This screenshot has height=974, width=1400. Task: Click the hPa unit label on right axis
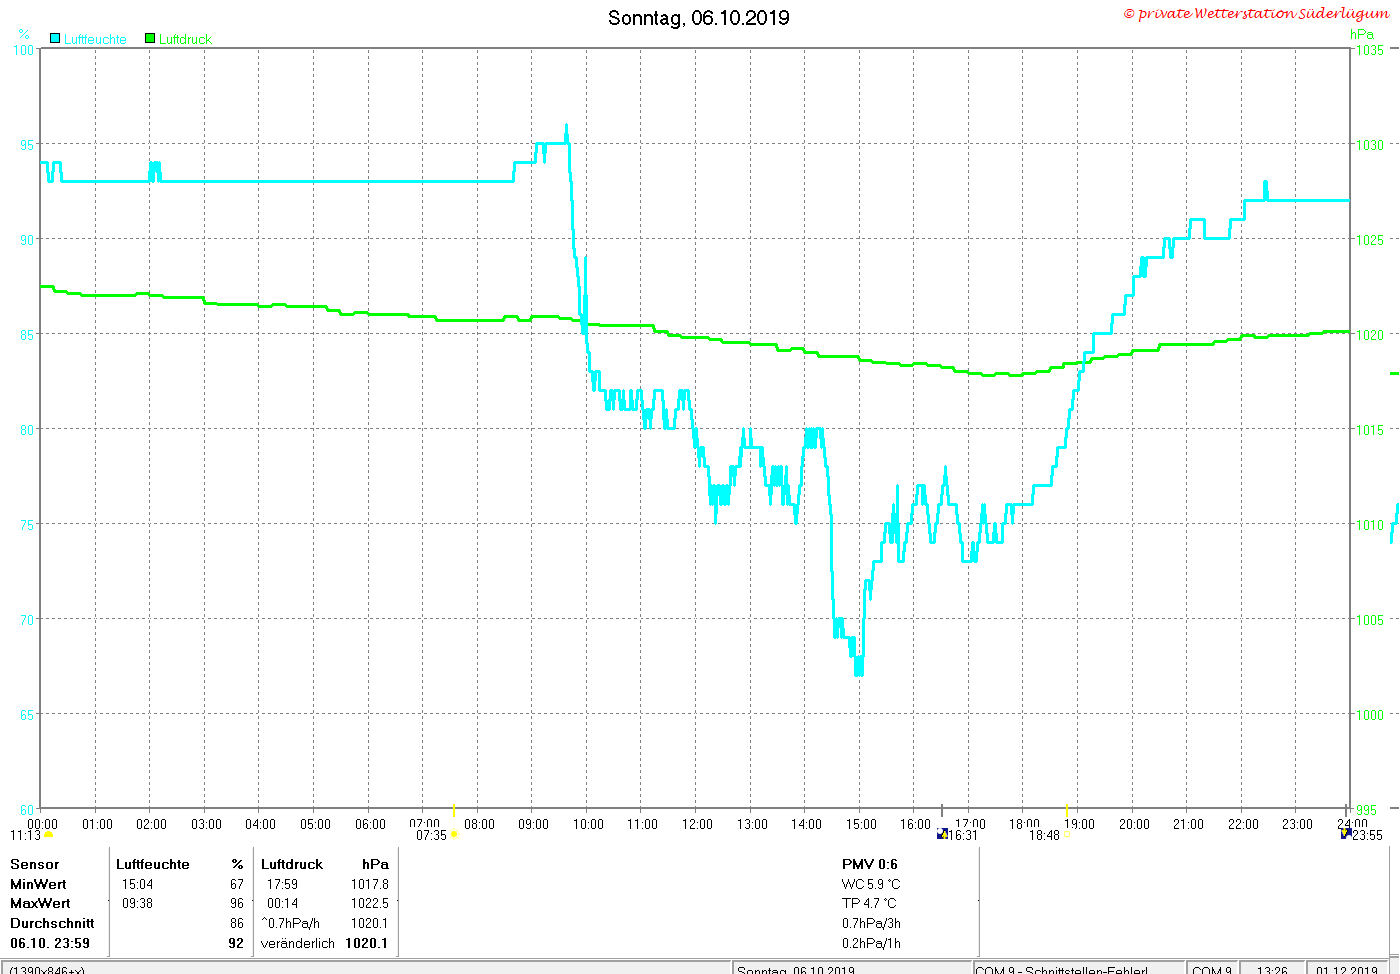[1362, 34]
